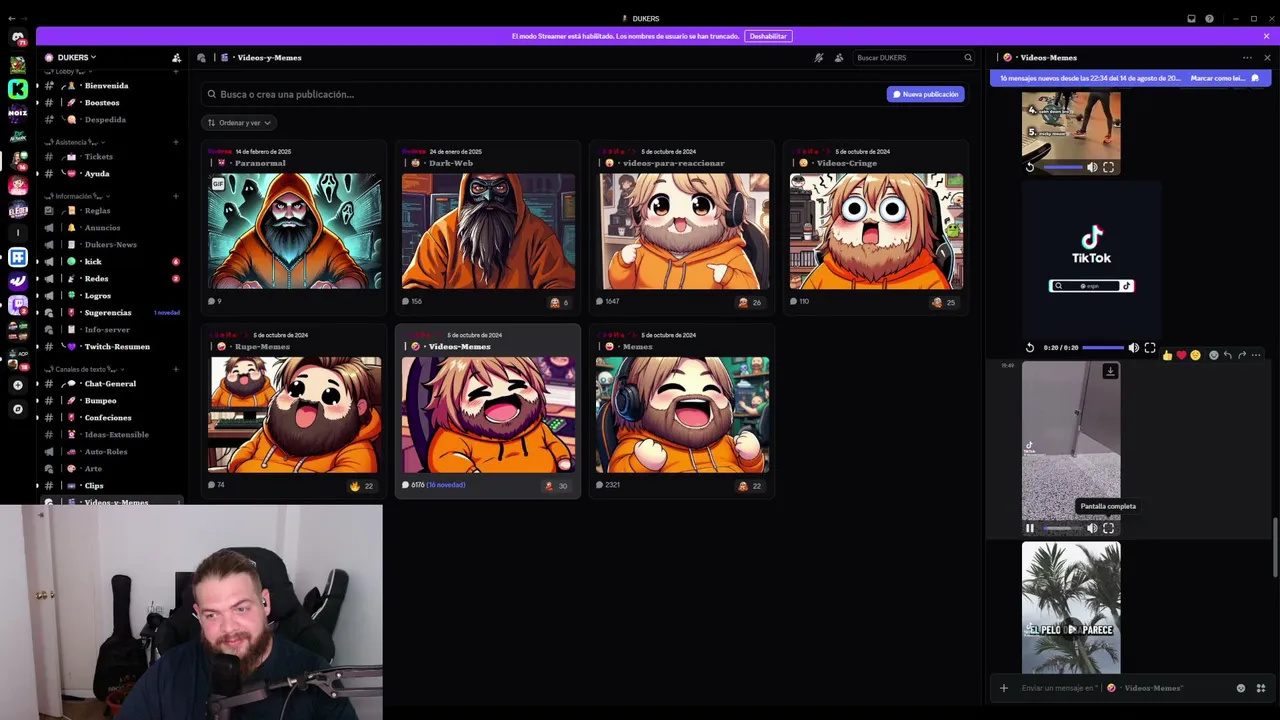Open the help question mark icon
Screen dimensions: 1280x720
point(1209,18)
